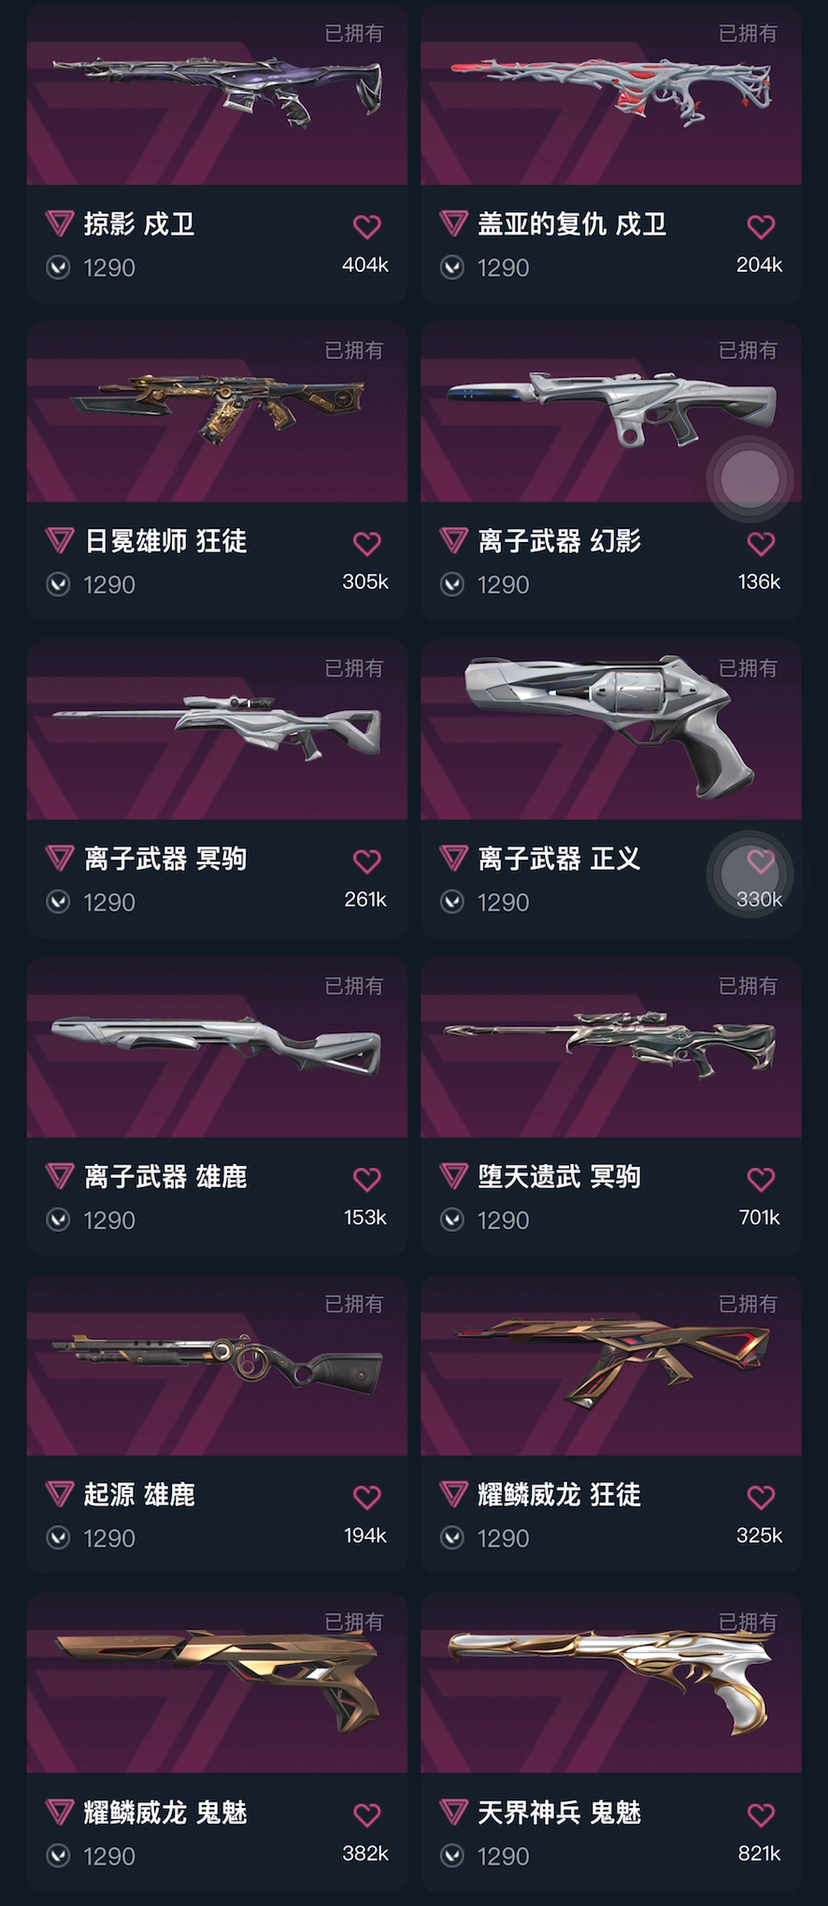The height and width of the screenshot is (1906, 828).
Task: Favorite the 掠影 戍卫 skin with heart icon
Action: coord(367,227)
